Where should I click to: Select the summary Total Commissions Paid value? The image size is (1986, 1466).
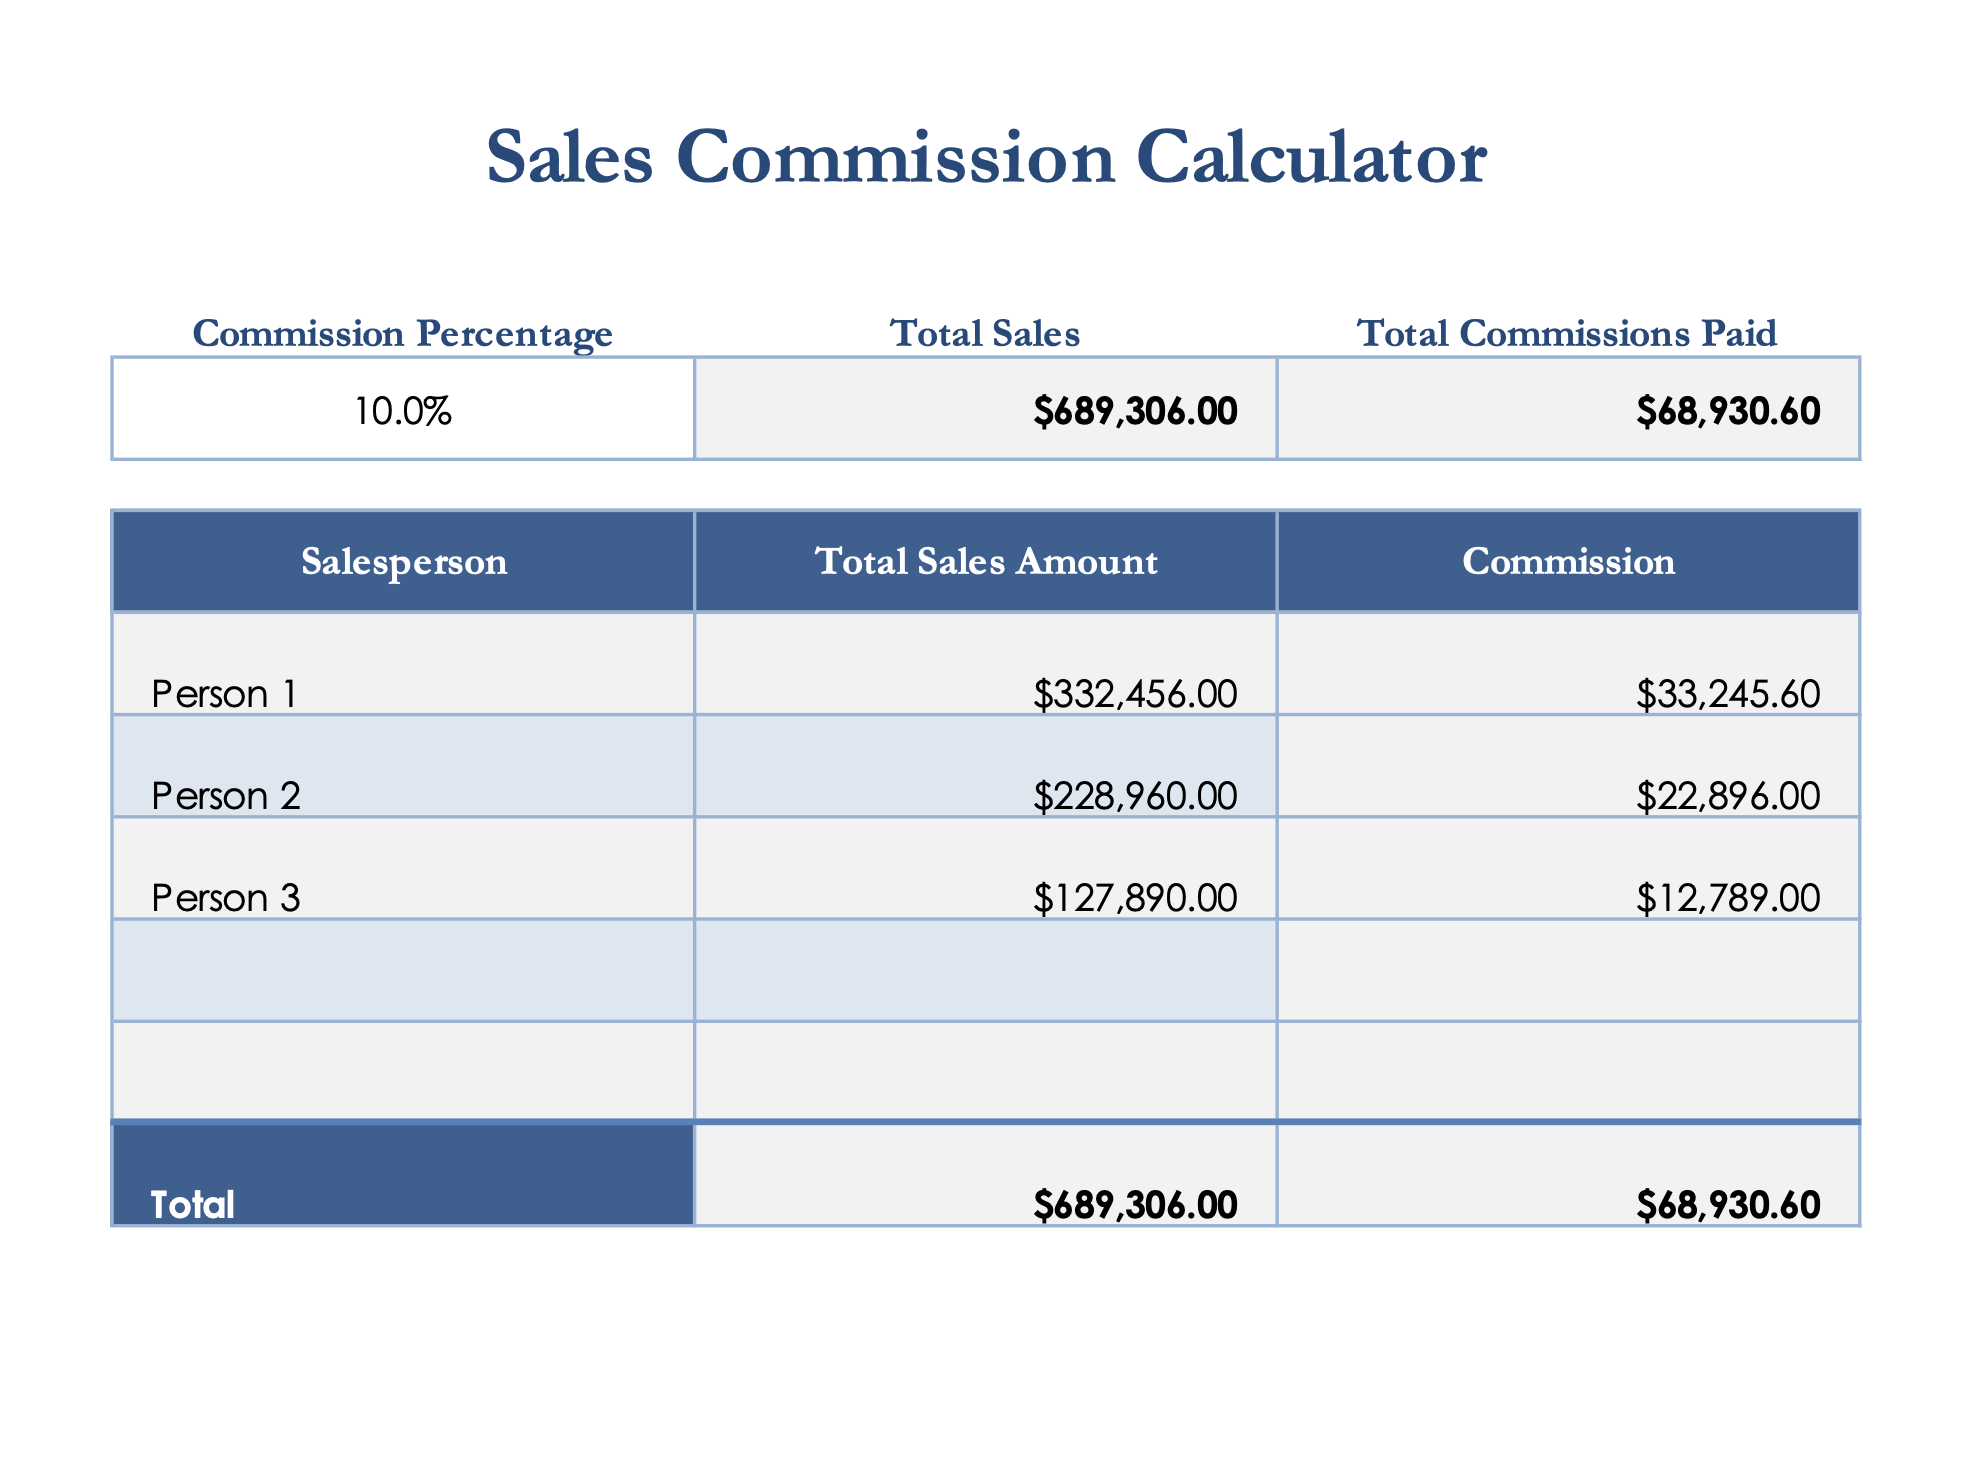point(1728,411)
